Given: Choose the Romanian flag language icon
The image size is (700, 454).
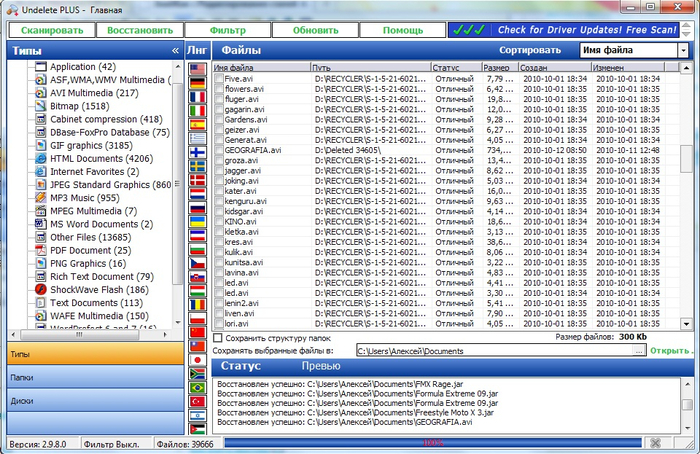Looking at the screenshot, I should click(197, 304).
